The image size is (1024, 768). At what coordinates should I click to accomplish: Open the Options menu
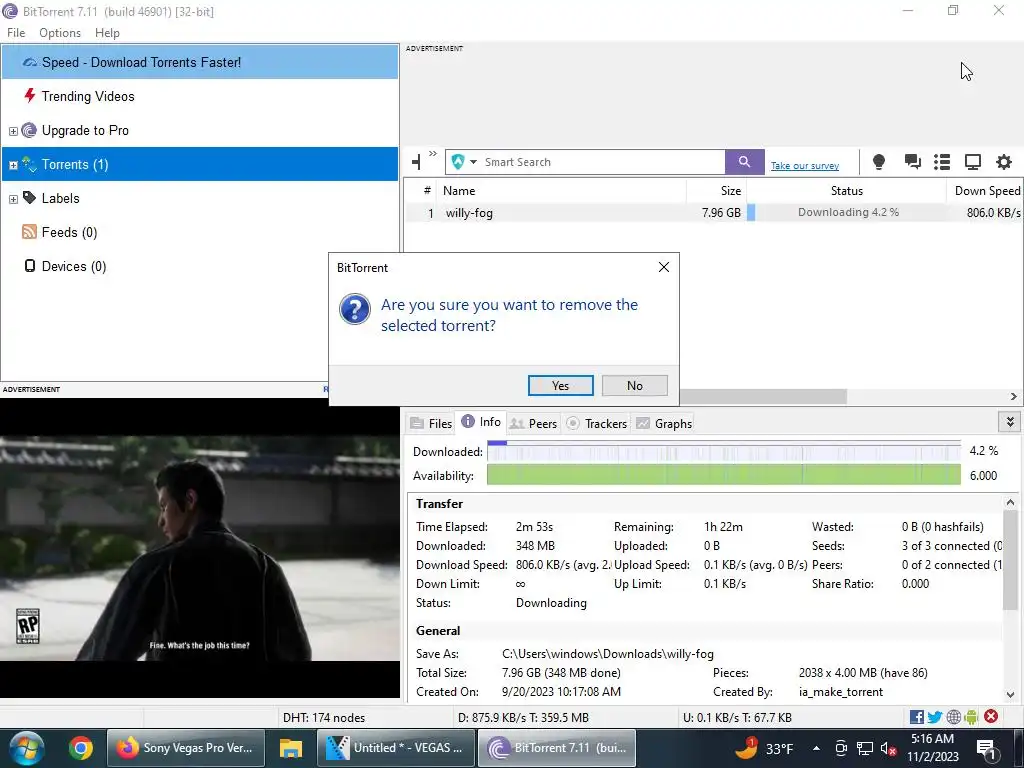pos(60,33)
